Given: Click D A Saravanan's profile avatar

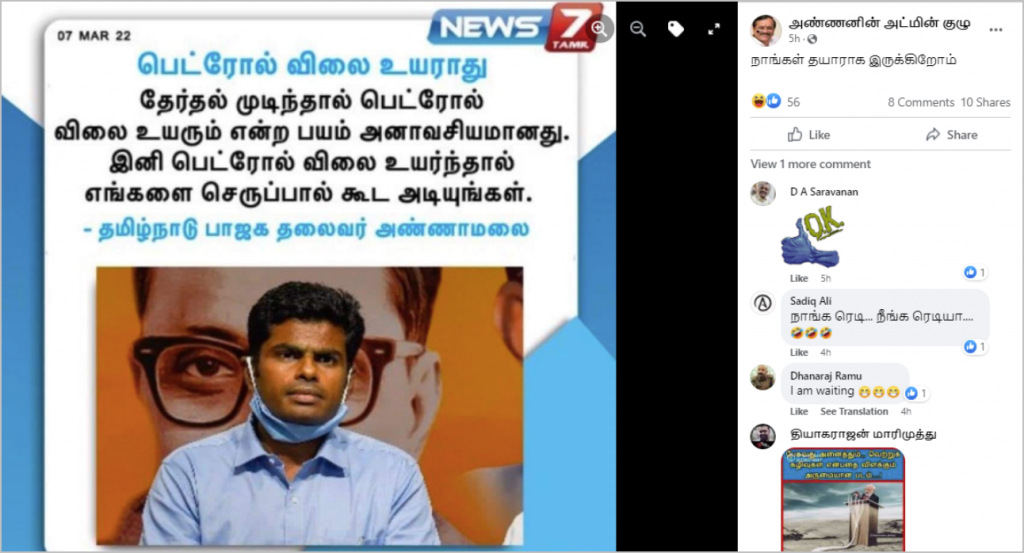Looking at the screenshot, I should 763,193.
